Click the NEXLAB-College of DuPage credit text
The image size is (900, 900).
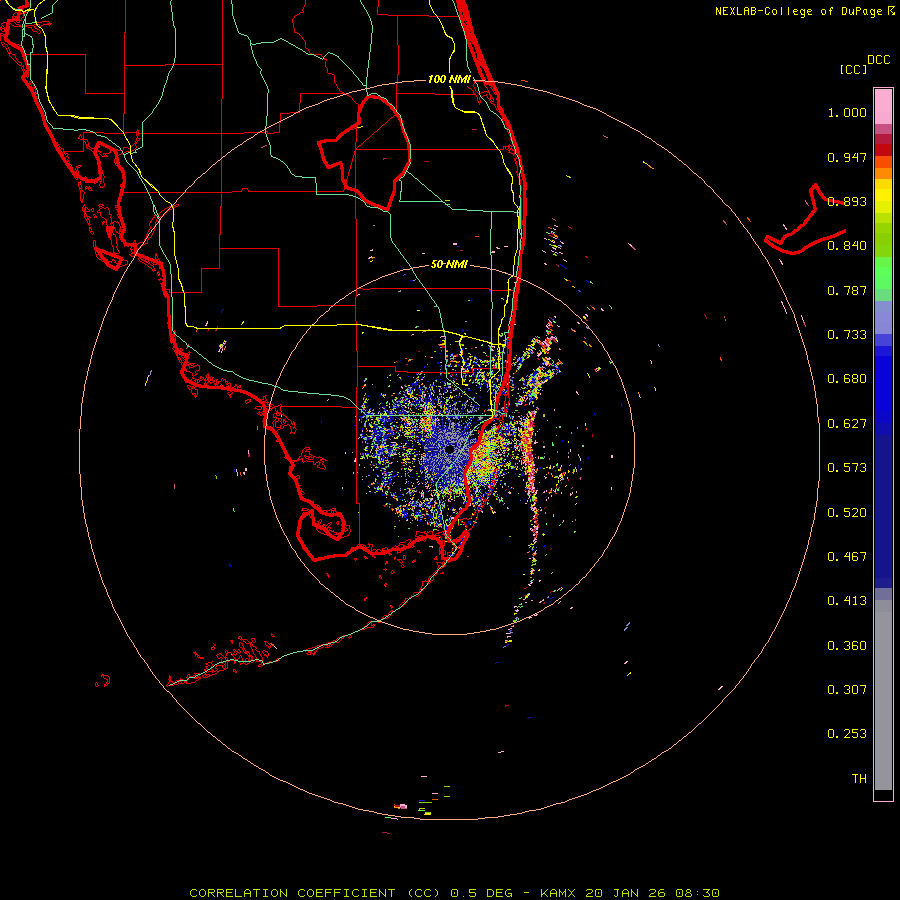(798, 11)
